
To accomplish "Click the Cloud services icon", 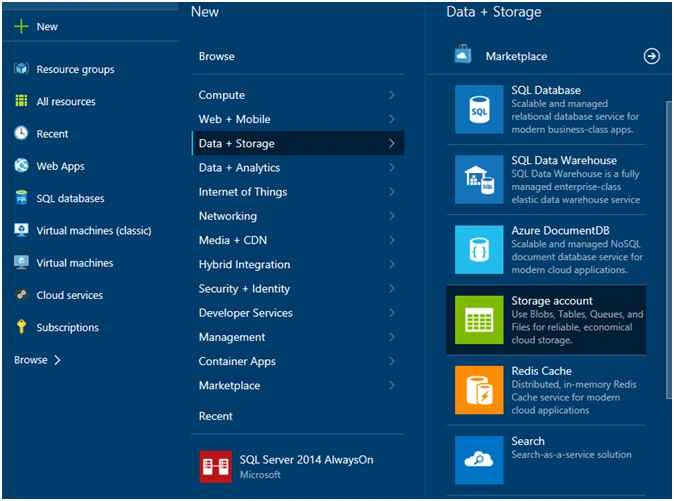I will (21, 294).
